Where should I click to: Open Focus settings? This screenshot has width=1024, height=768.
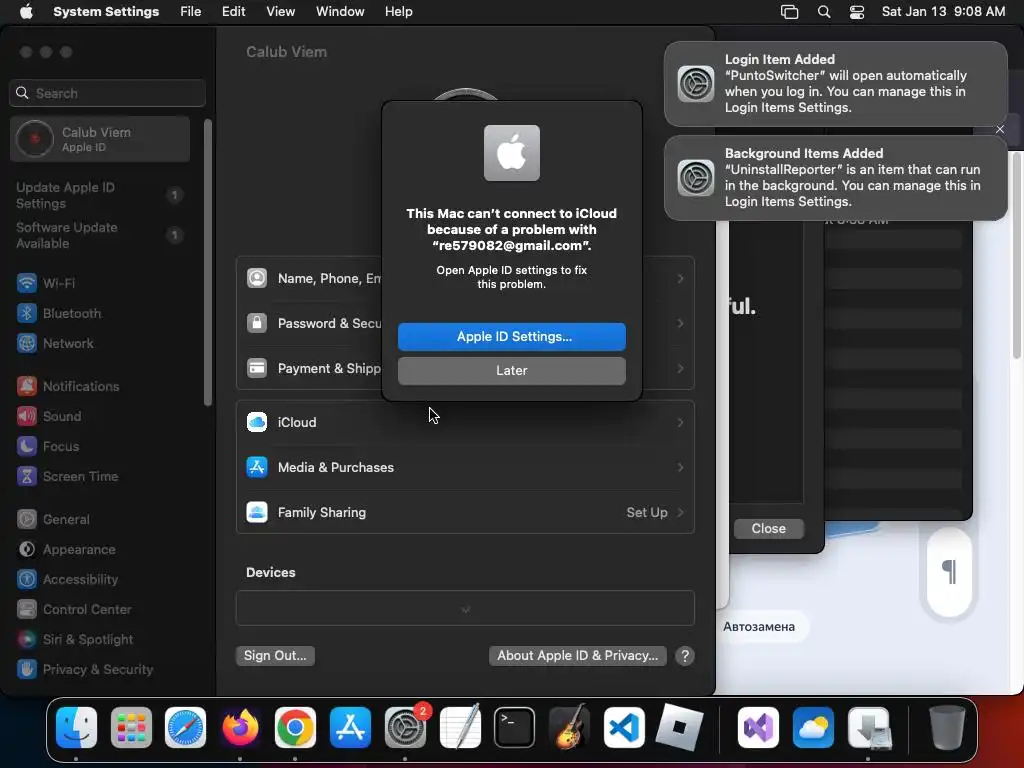48,446
